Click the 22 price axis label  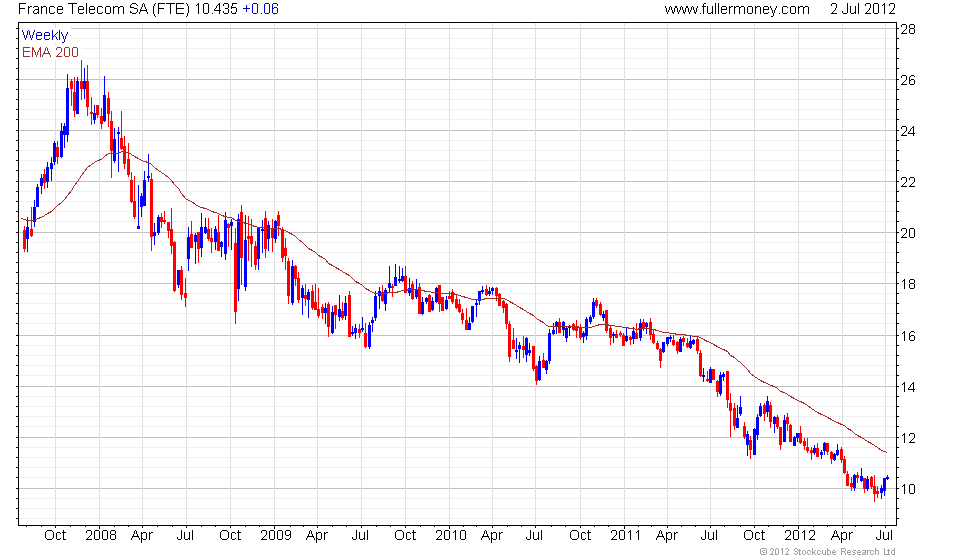pyautogui.click(x=908, y=182)
